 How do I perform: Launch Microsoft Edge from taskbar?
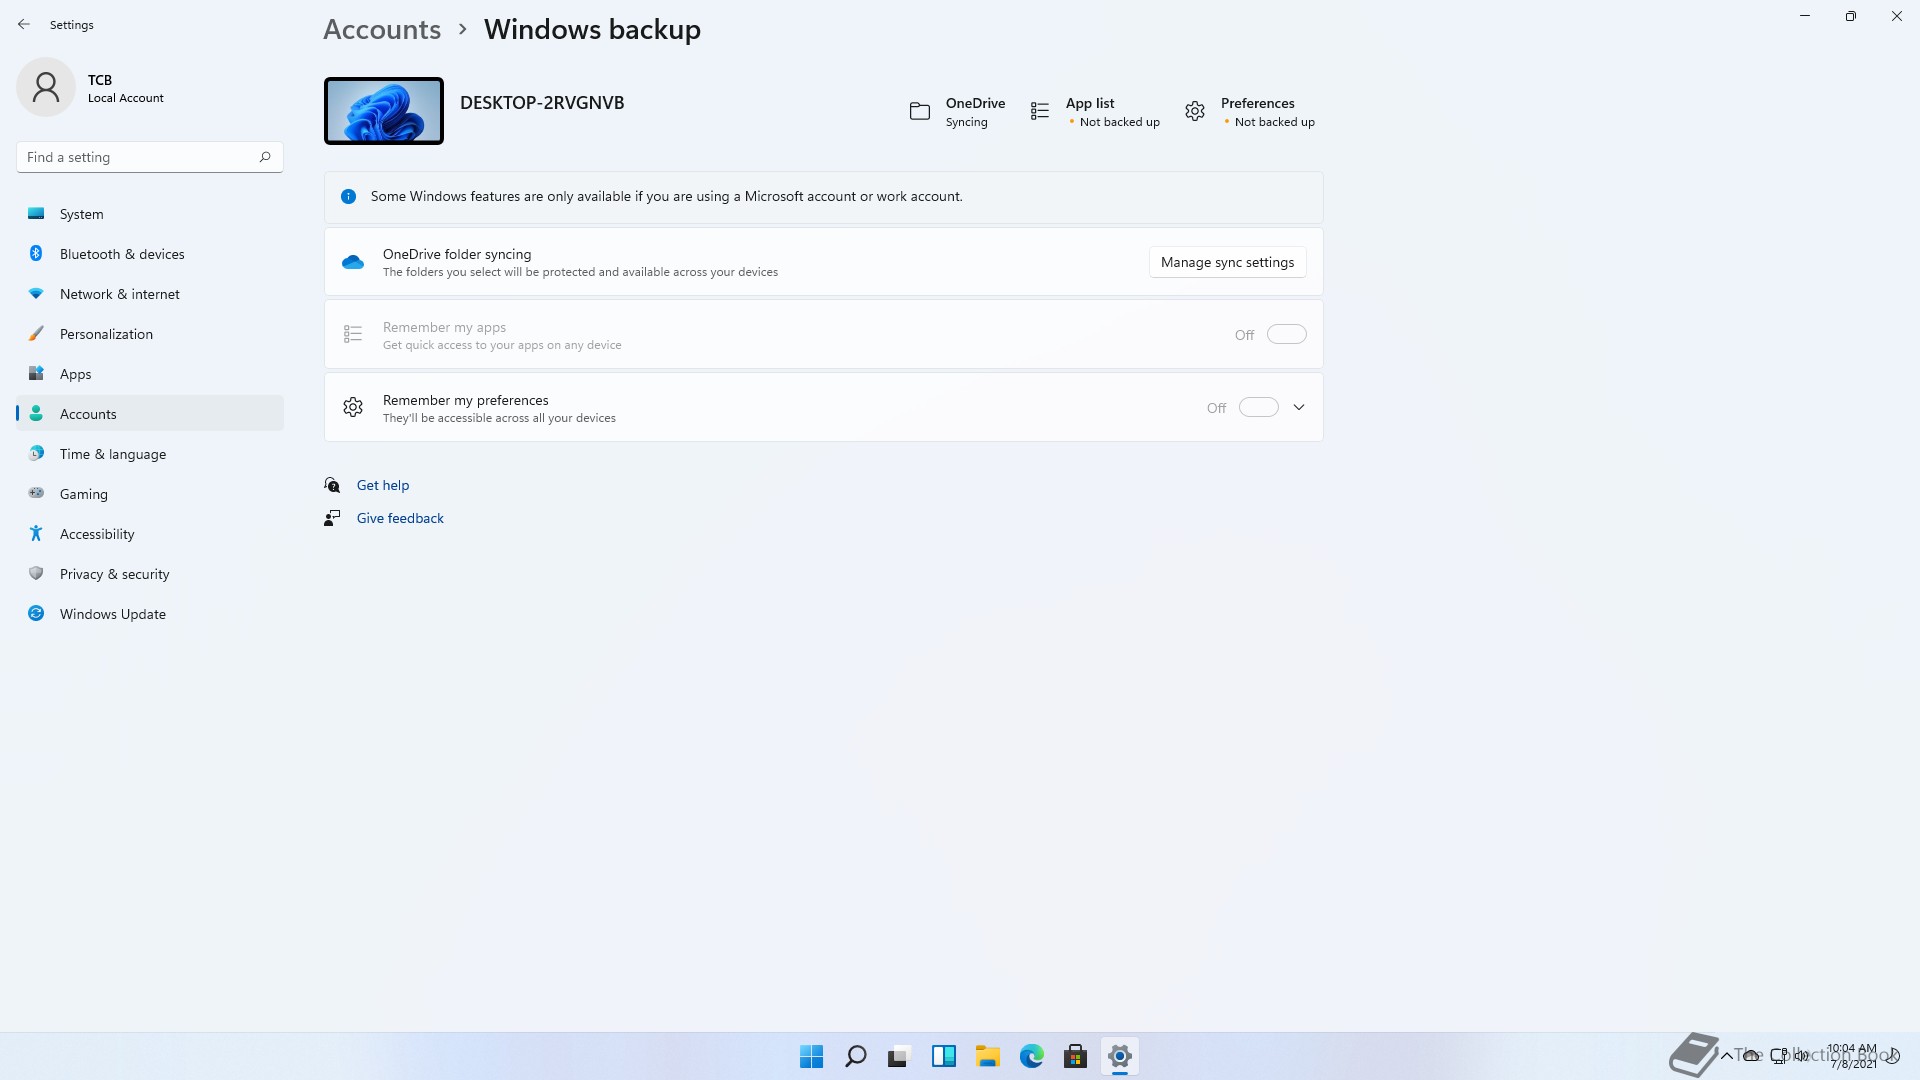[x=1031, y=1056]
